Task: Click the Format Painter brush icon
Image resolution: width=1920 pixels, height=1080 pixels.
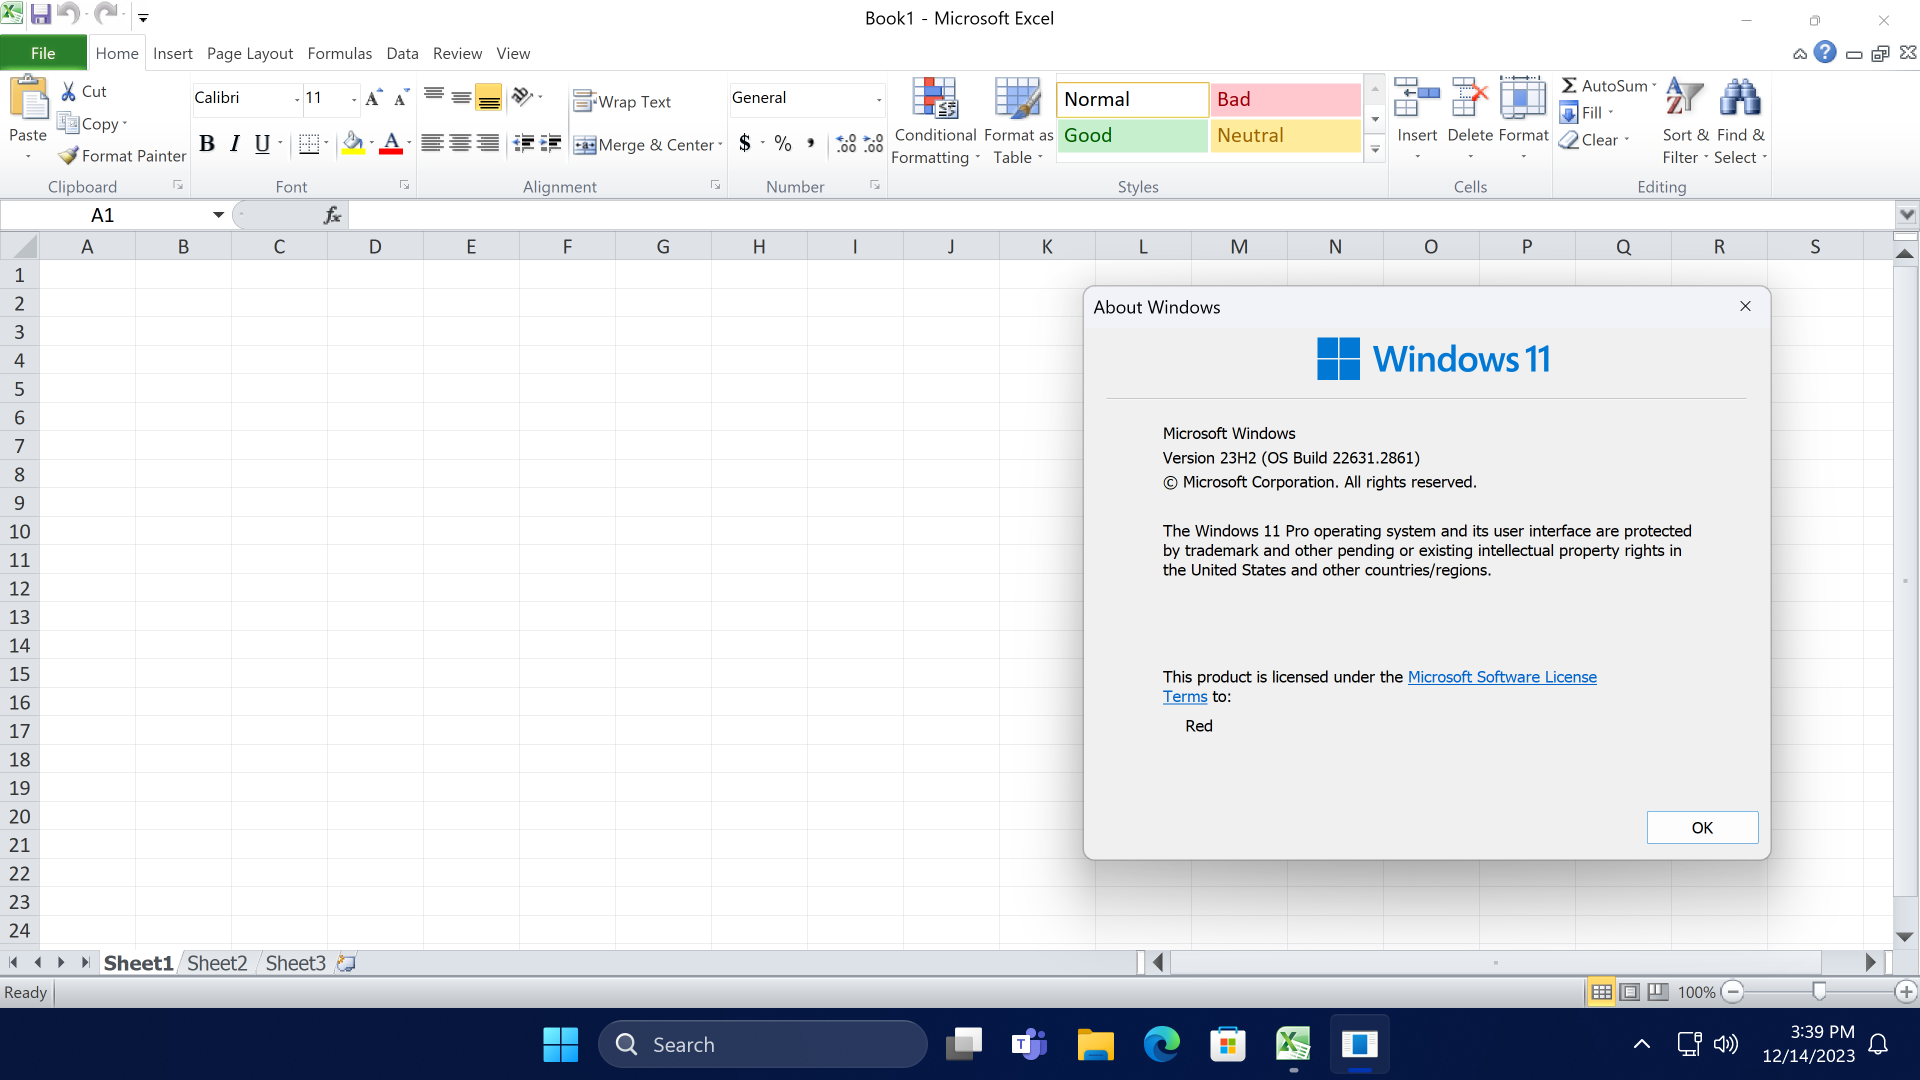Action: [x=68, y=156]
